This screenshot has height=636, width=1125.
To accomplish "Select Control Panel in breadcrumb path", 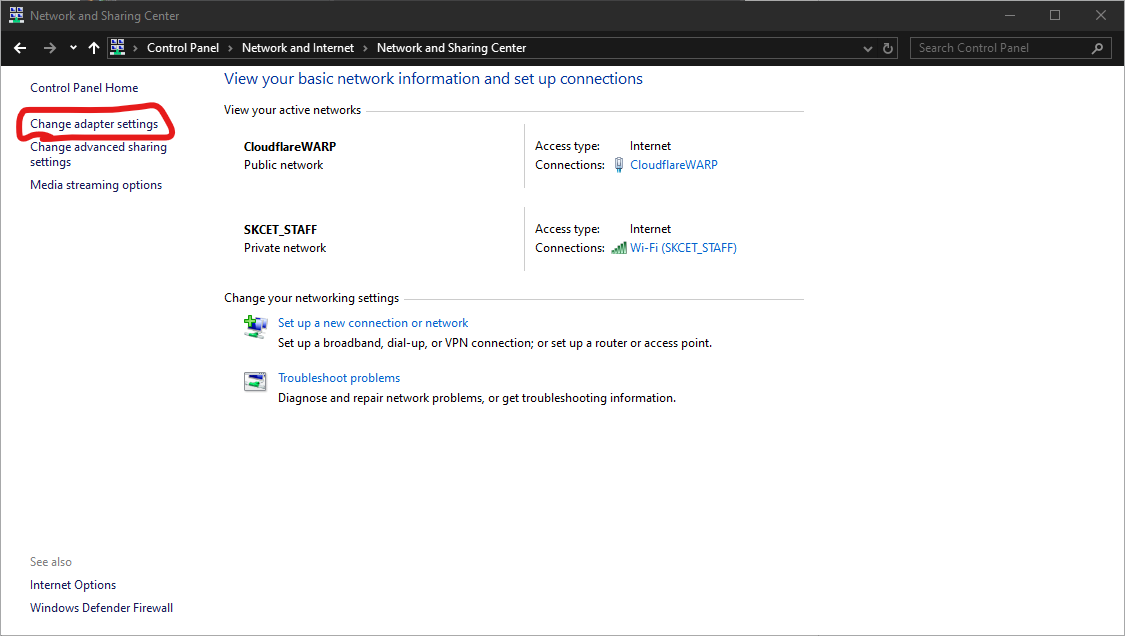I will [182, 48].
